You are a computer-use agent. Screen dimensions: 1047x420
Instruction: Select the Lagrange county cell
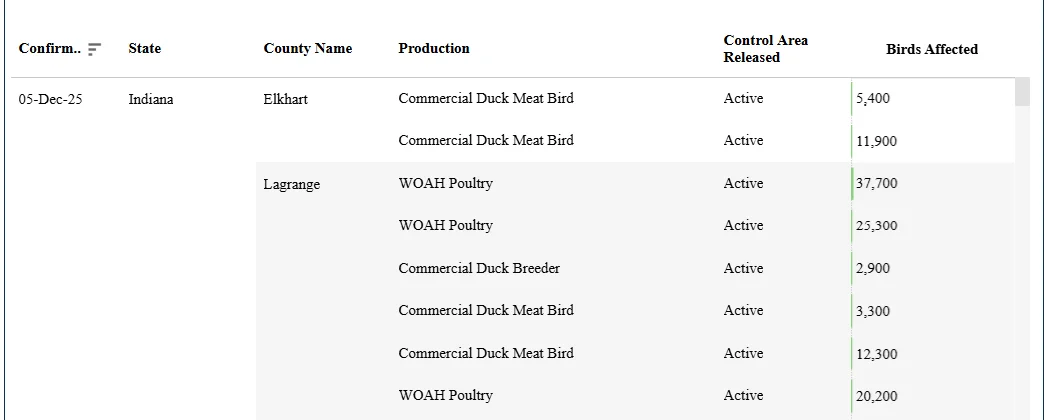point(292,184)
